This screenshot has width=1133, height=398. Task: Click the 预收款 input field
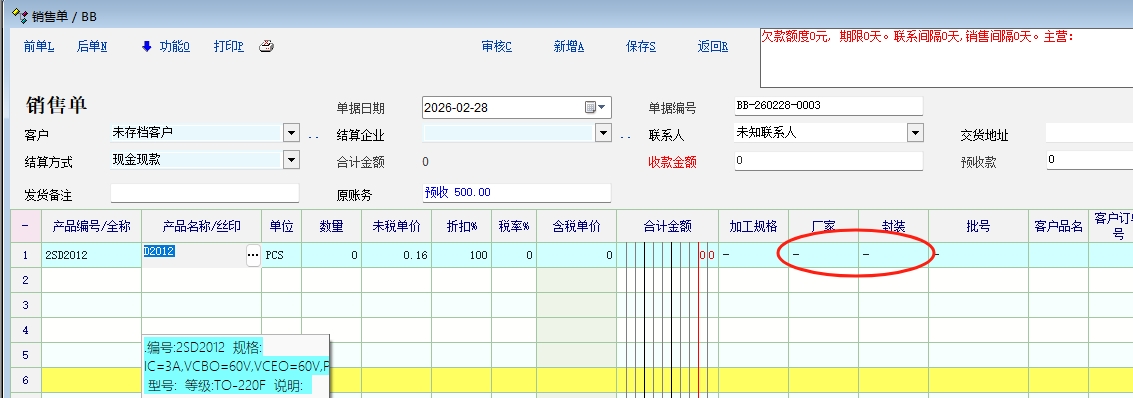pos(1089,160)
